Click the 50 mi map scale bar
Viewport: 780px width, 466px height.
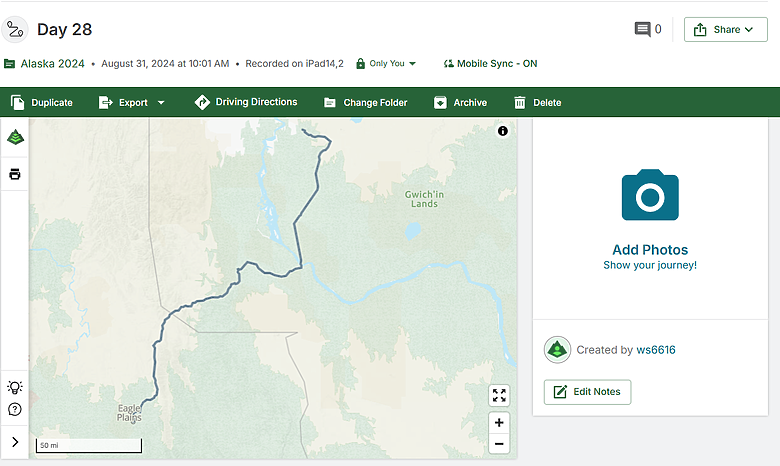(89, 445)
